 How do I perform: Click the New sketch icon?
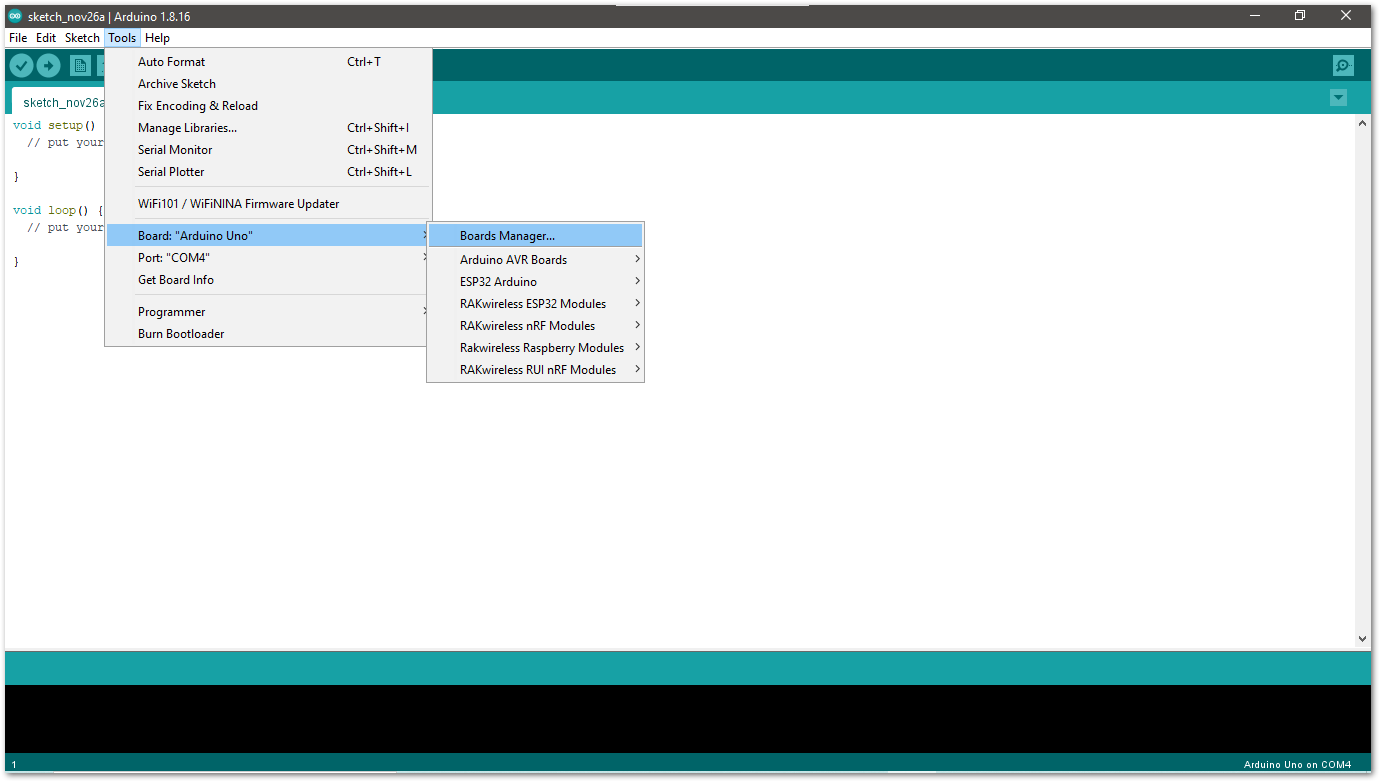(80, 65)
